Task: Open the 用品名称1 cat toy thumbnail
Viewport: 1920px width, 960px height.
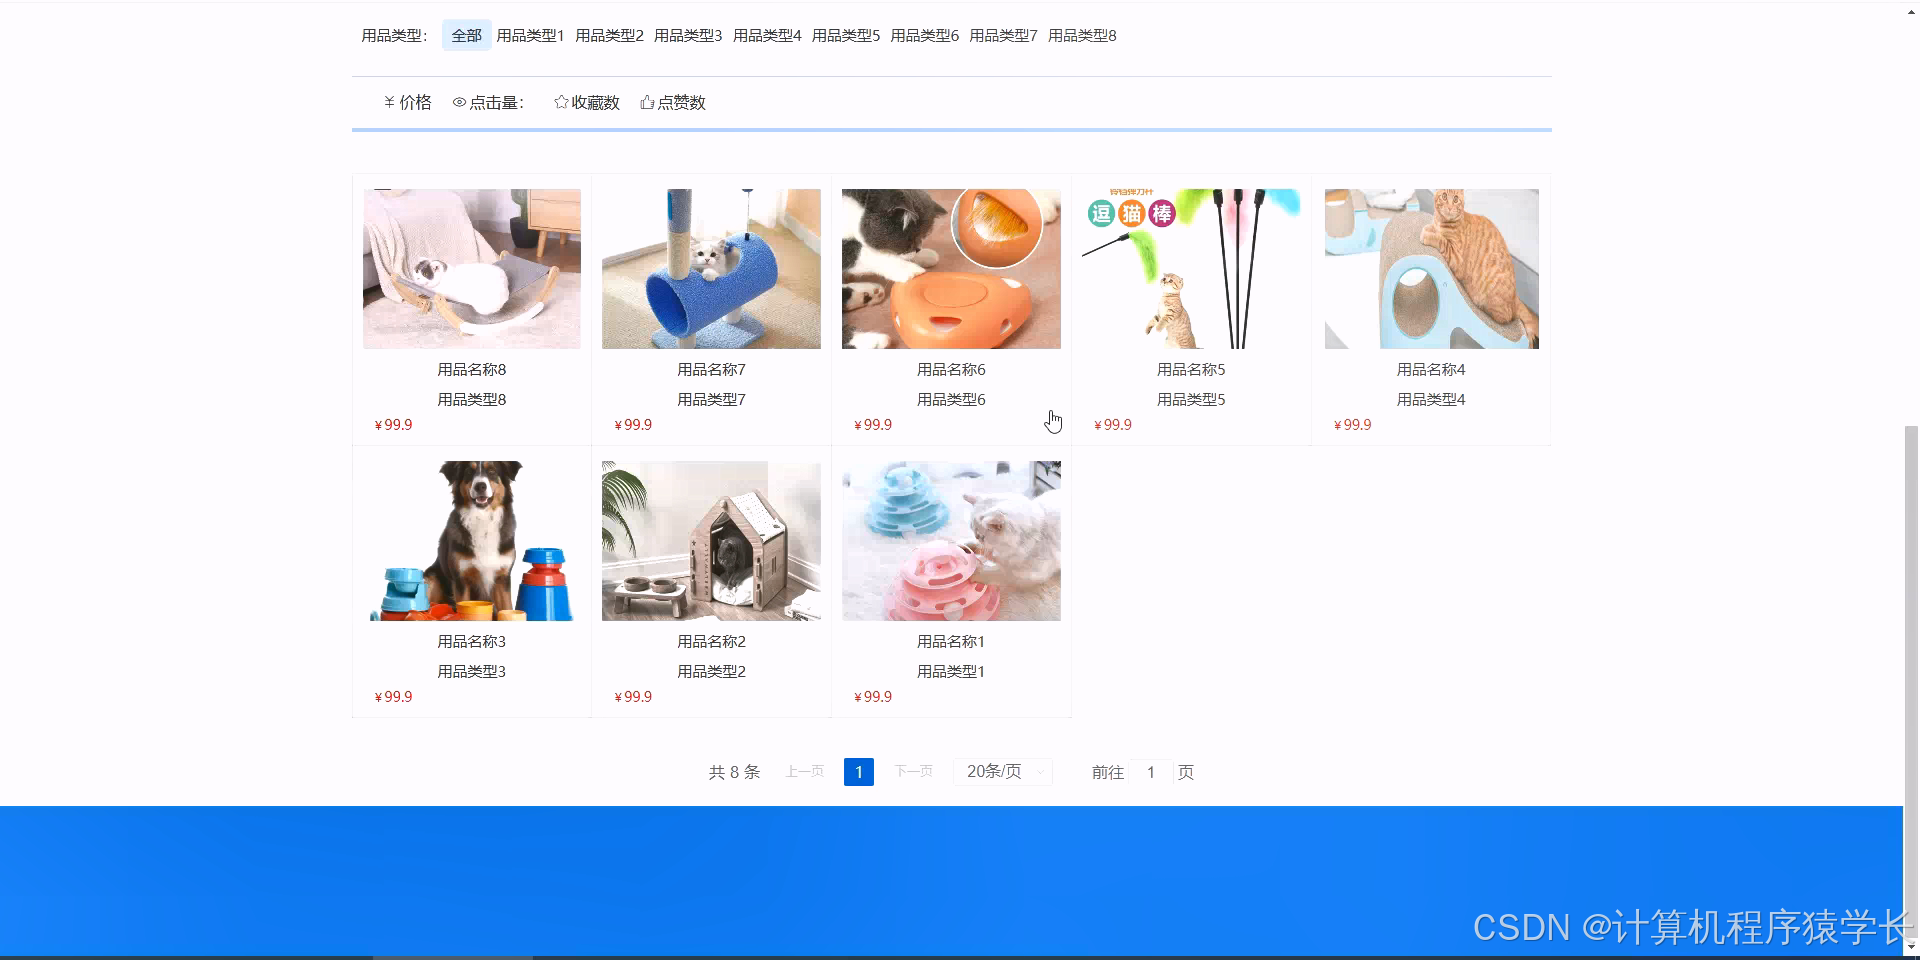Action: (951, 540)
